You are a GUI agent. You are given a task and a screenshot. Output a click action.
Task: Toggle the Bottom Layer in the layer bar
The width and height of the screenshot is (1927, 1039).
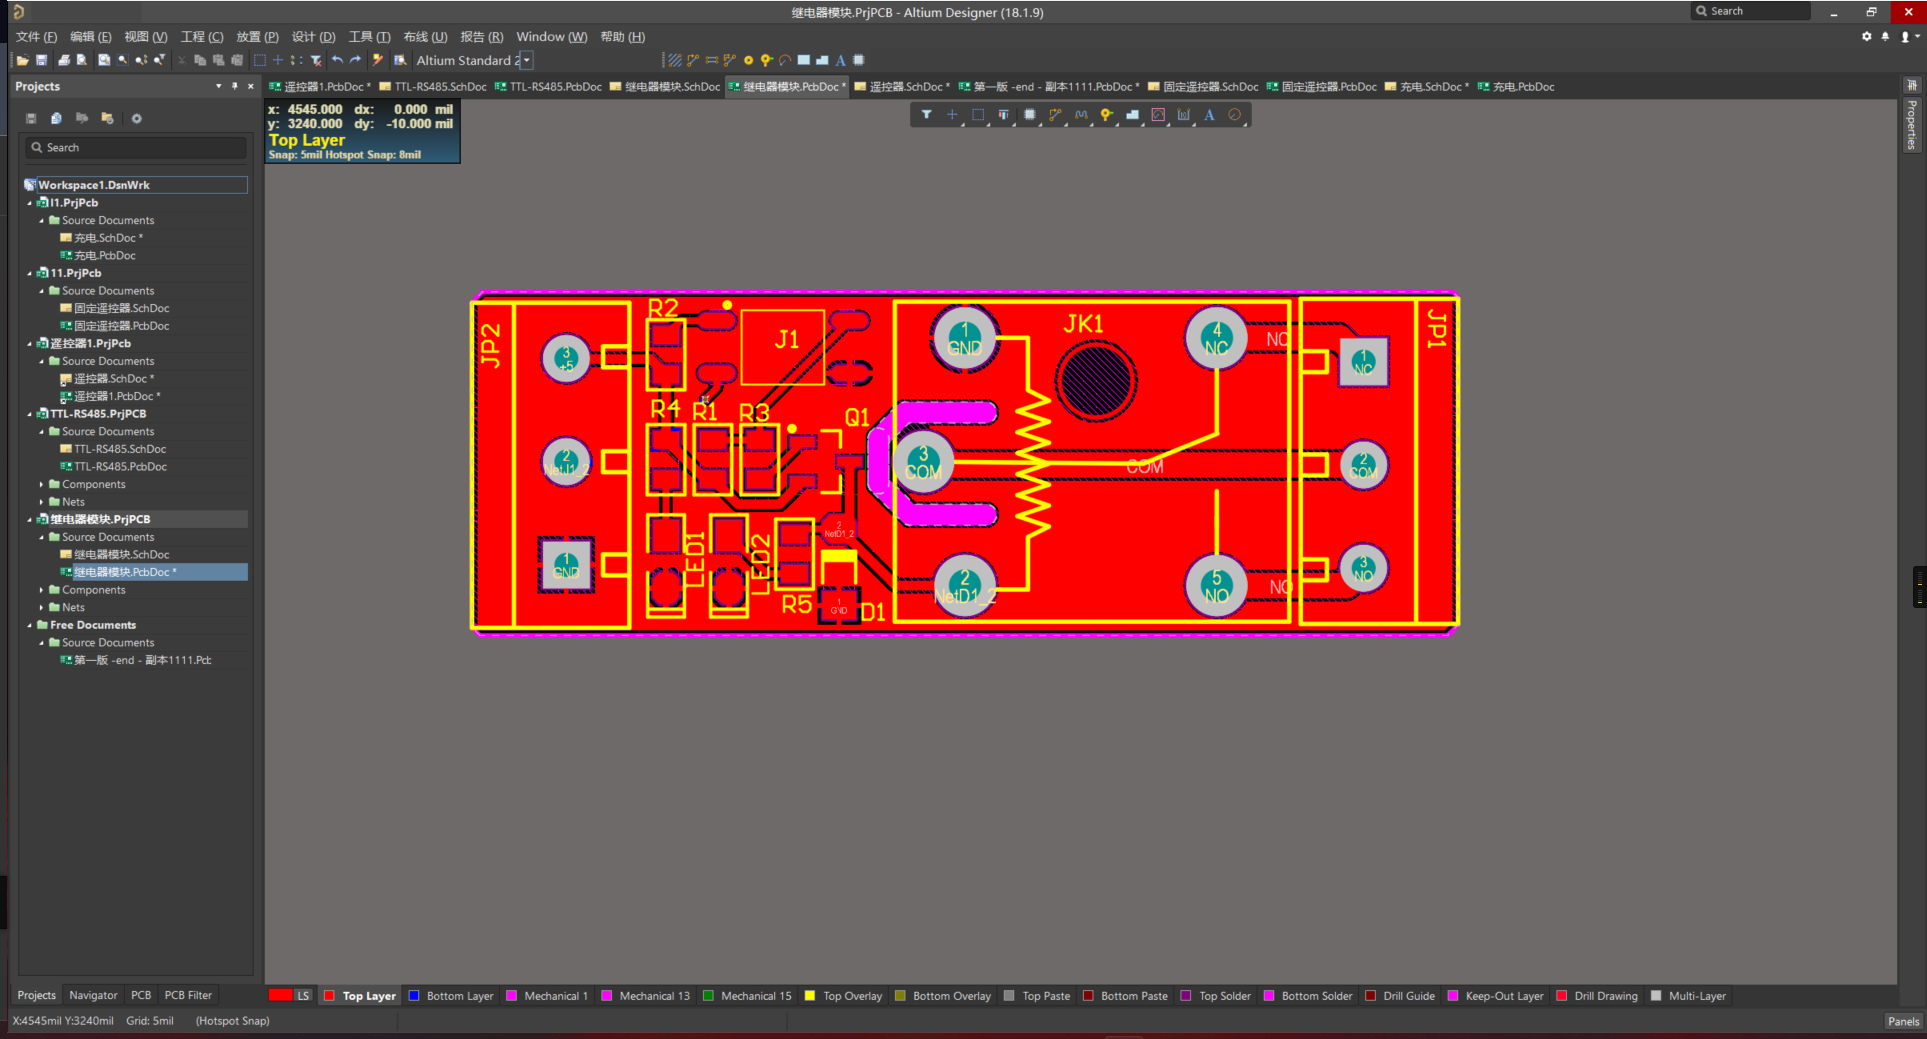[459, 996]
